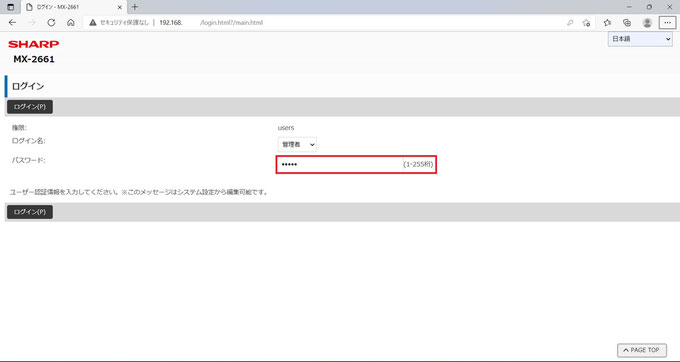Click the users permission value
The height and width of the screenshot is (362, 680).
286,128
